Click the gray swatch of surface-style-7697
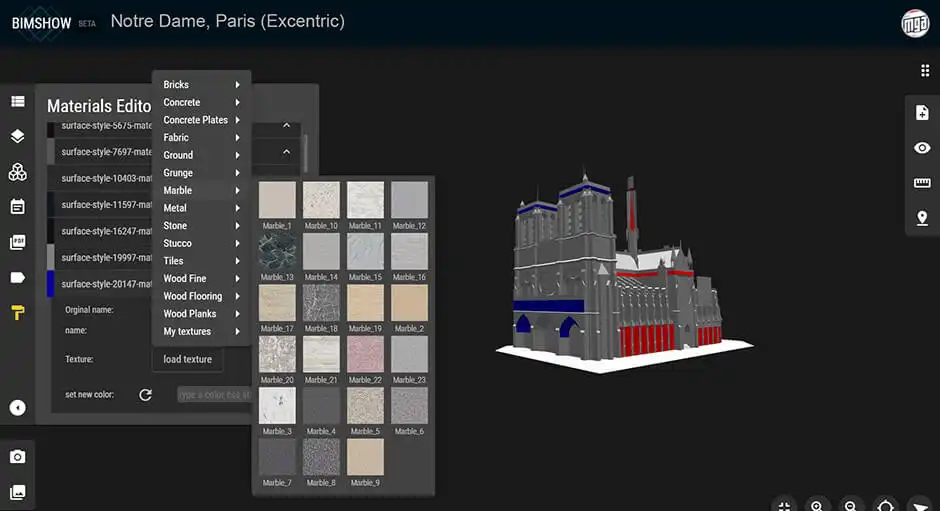This screenshot has height=511, width=940. point(51,152)
